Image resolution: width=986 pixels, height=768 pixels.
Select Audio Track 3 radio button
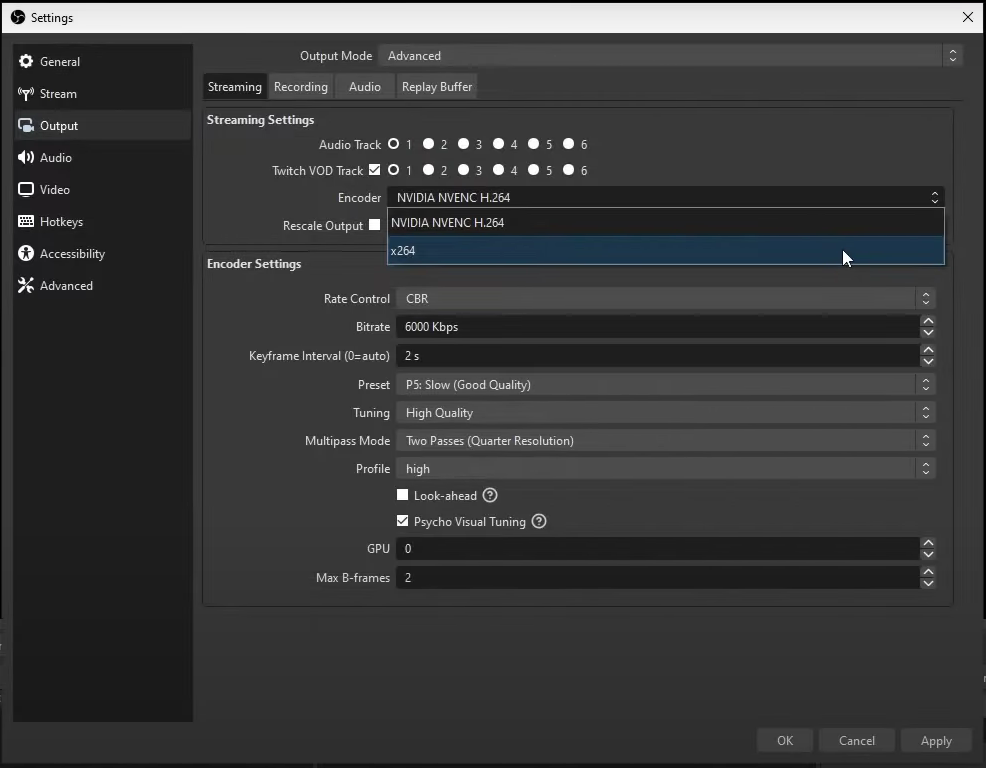[463, 144]
